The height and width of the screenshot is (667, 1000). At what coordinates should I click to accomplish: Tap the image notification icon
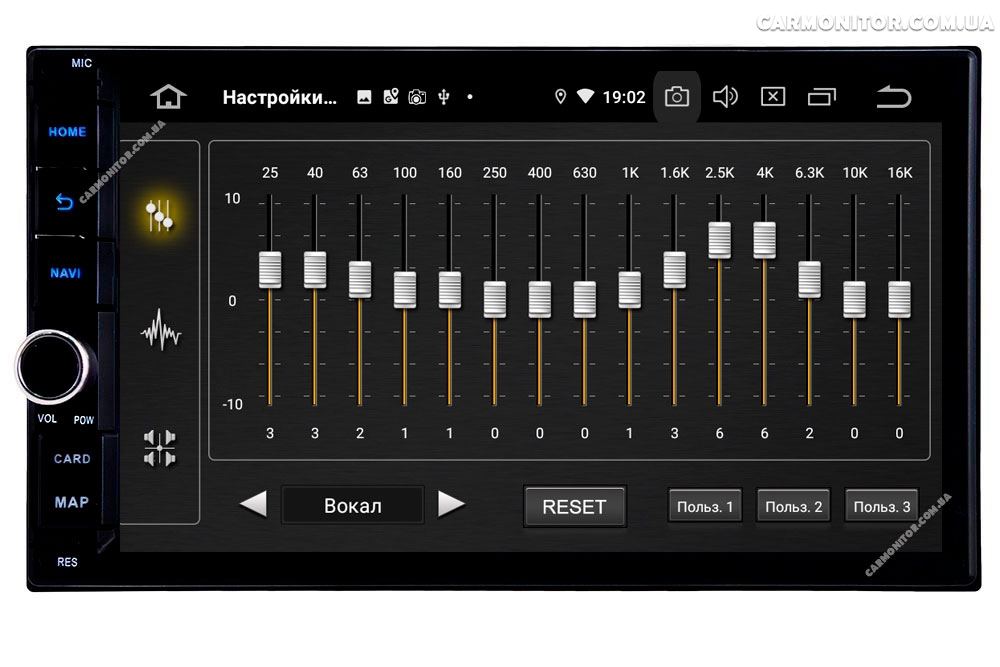[x=364, y=97]
